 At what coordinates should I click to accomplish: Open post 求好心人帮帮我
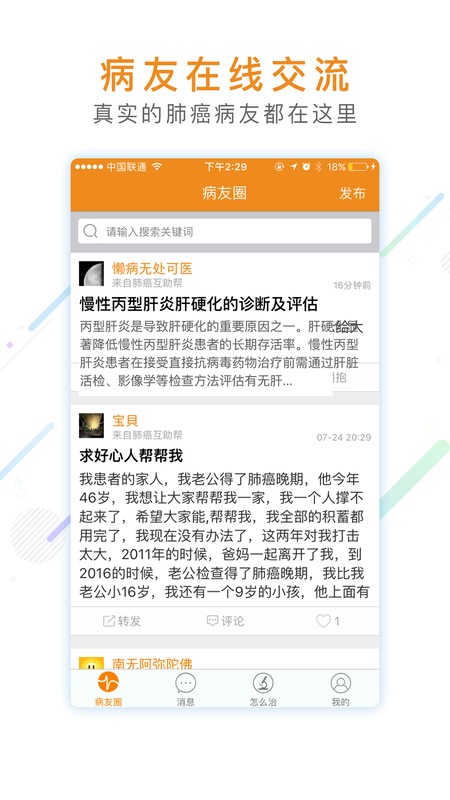131,456
